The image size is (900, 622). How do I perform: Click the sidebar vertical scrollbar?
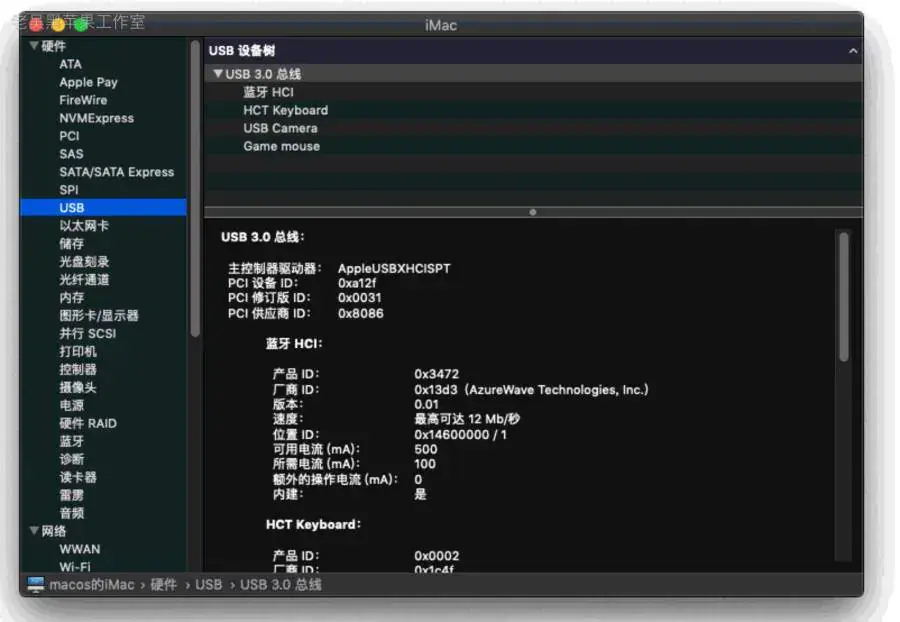click(195, 188)
